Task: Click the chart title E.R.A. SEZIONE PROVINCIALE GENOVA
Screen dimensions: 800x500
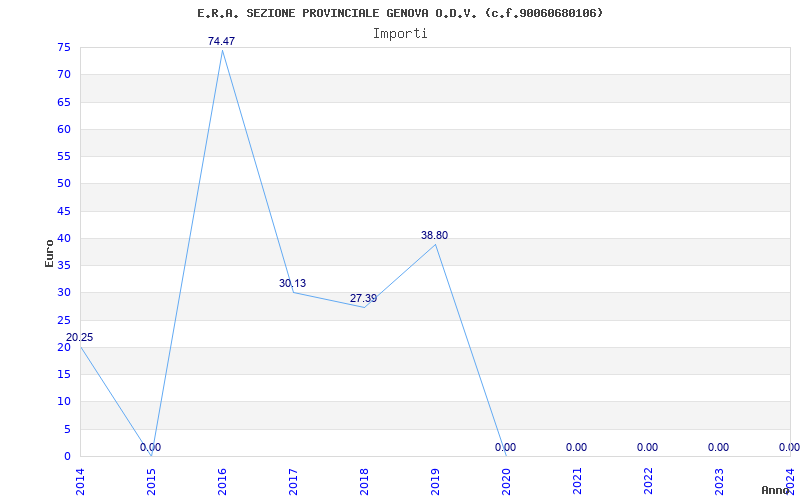Action: tap(400, 13)
